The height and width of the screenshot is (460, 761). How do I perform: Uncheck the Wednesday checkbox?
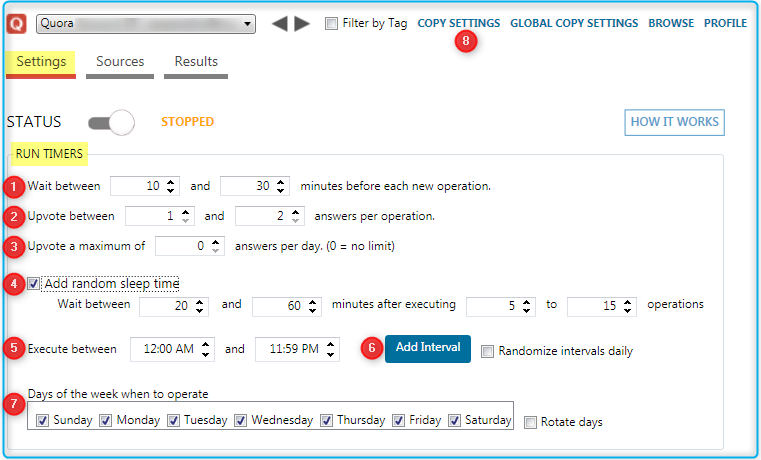click(241, 420)
